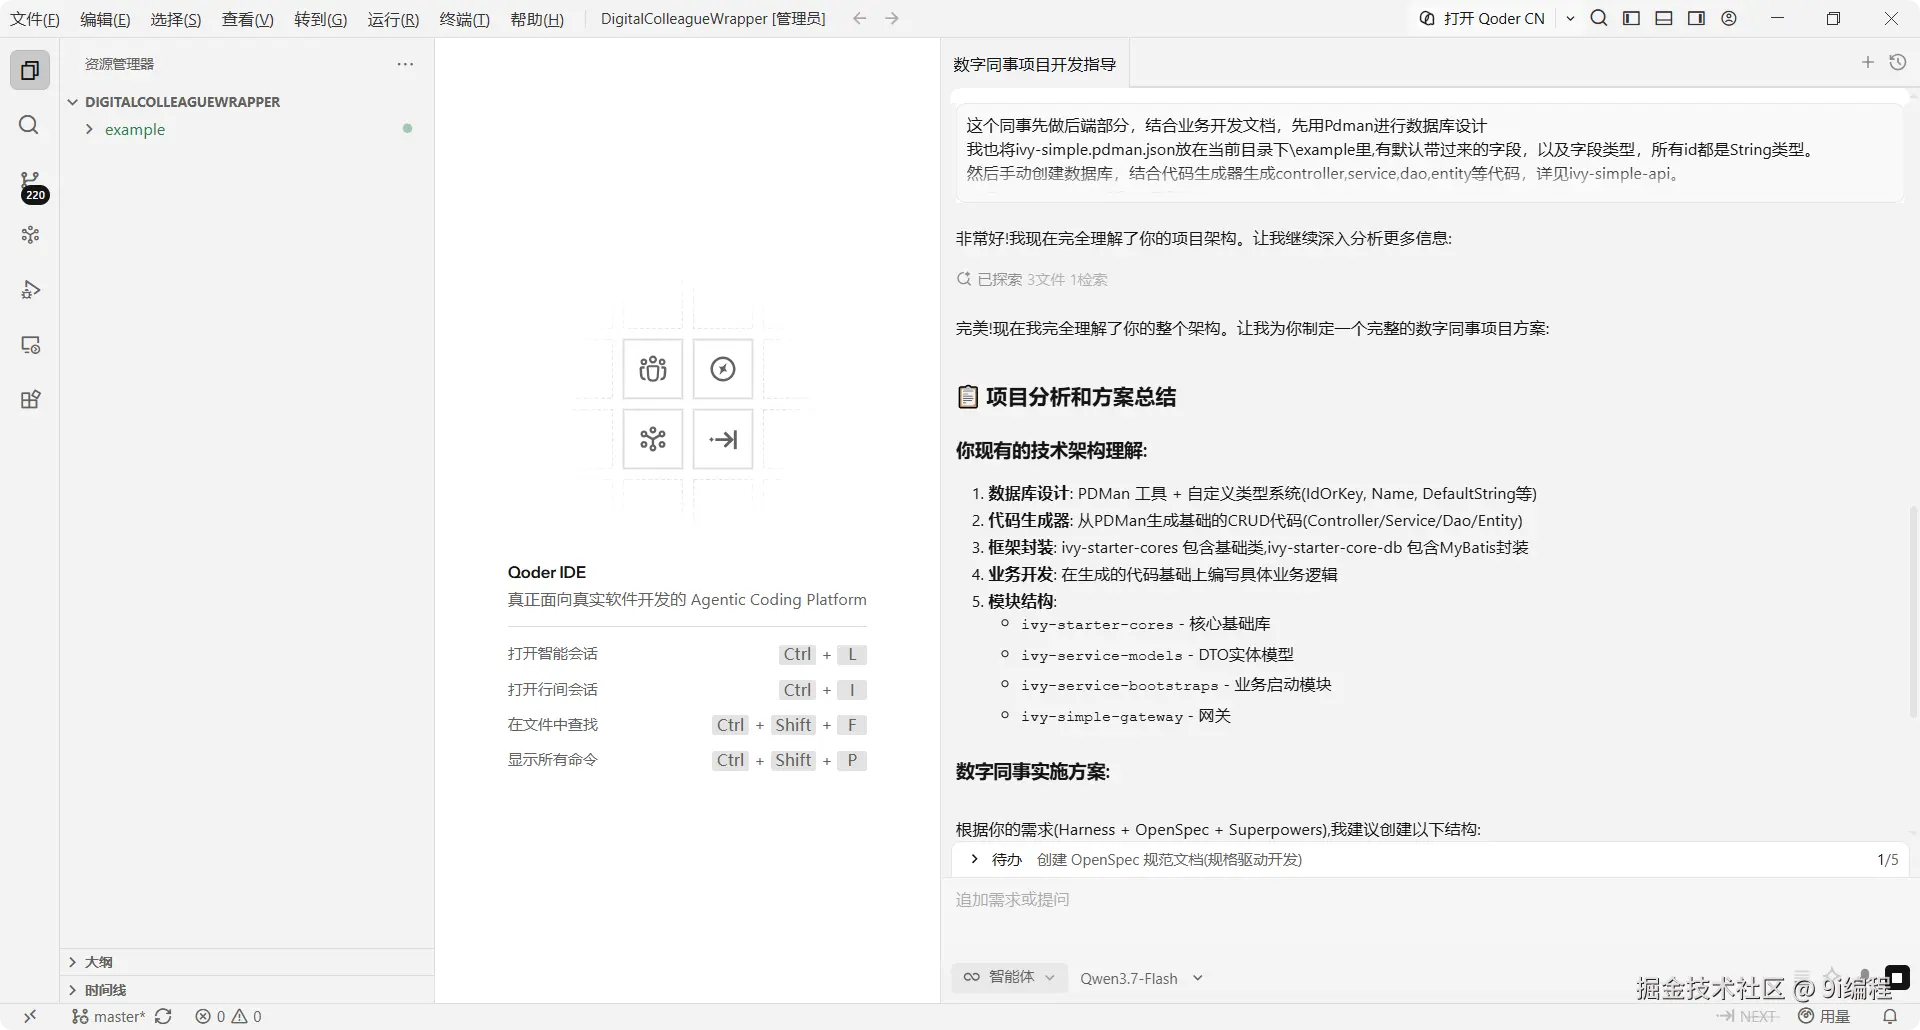Open the 终端(T) menu
This screenshot has width=1920, height=1030.
click(x=464, y=19)
